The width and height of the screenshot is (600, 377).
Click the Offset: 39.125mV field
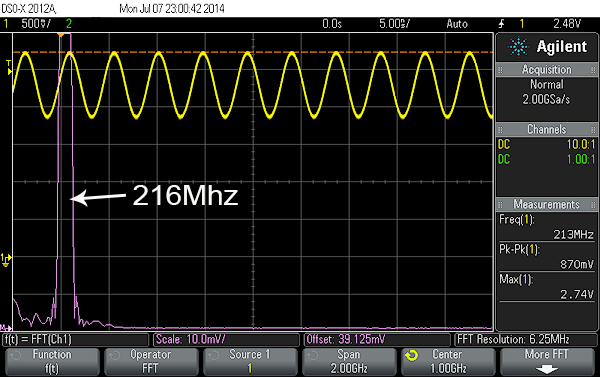coord(377,339)
